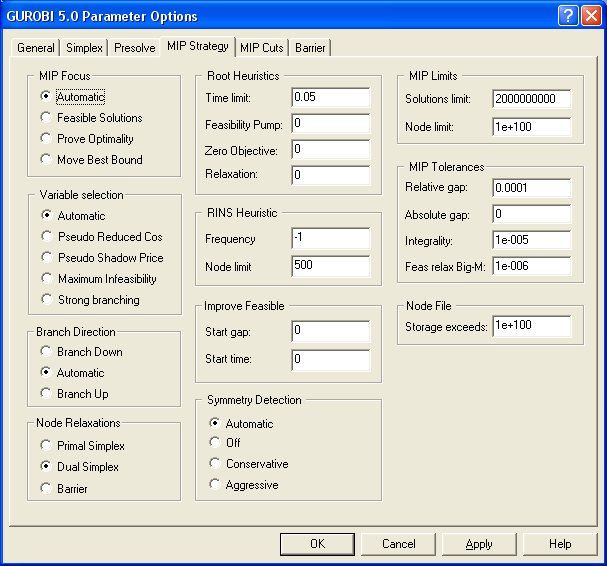Choose Dual Simplex node relaxation
Image resolution: width=607 pixels, height=566 pixels.
79,467
